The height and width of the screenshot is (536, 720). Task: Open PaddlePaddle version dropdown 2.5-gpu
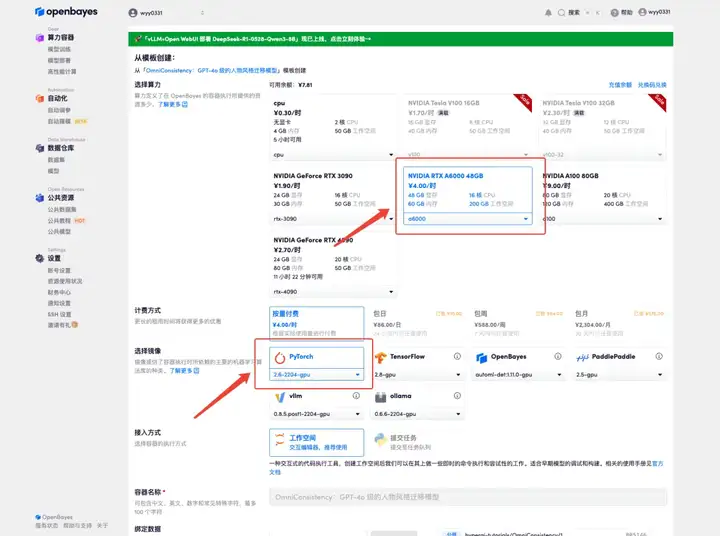click(x=619, y=375)
